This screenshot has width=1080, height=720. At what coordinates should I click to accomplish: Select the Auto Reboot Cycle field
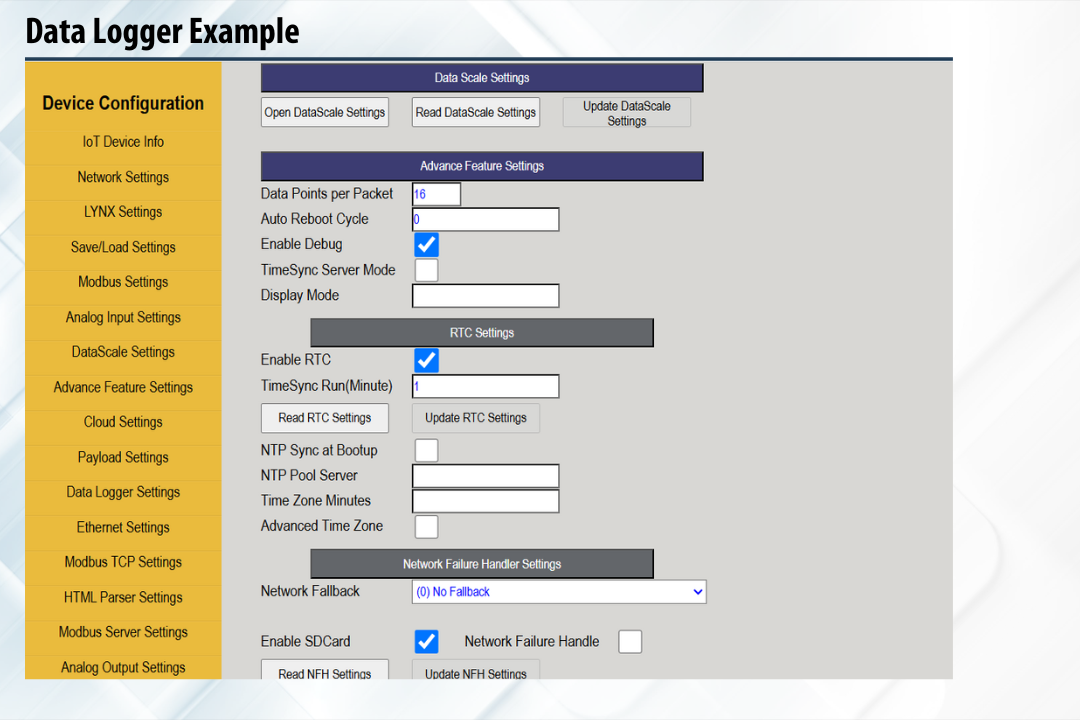coord(485,219)
